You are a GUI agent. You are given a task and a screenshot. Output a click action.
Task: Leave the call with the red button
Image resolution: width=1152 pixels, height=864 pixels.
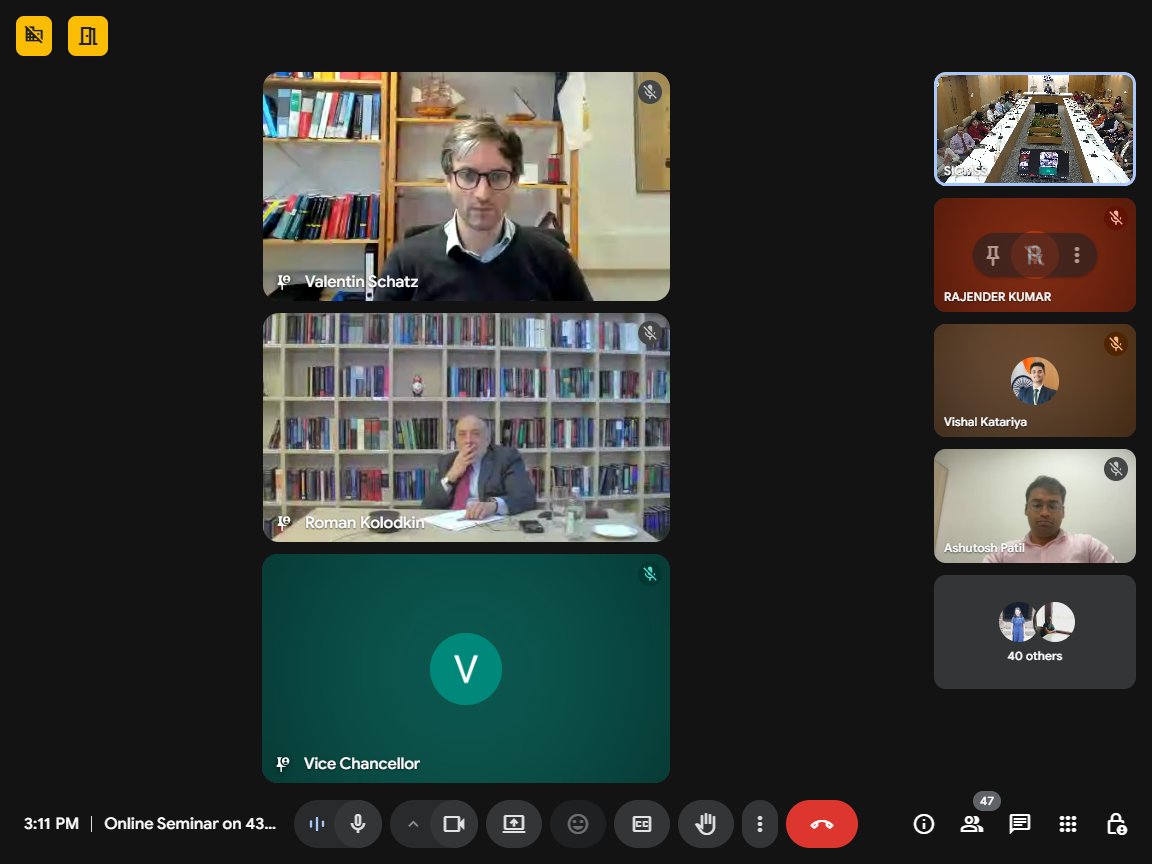coord(821,824)
